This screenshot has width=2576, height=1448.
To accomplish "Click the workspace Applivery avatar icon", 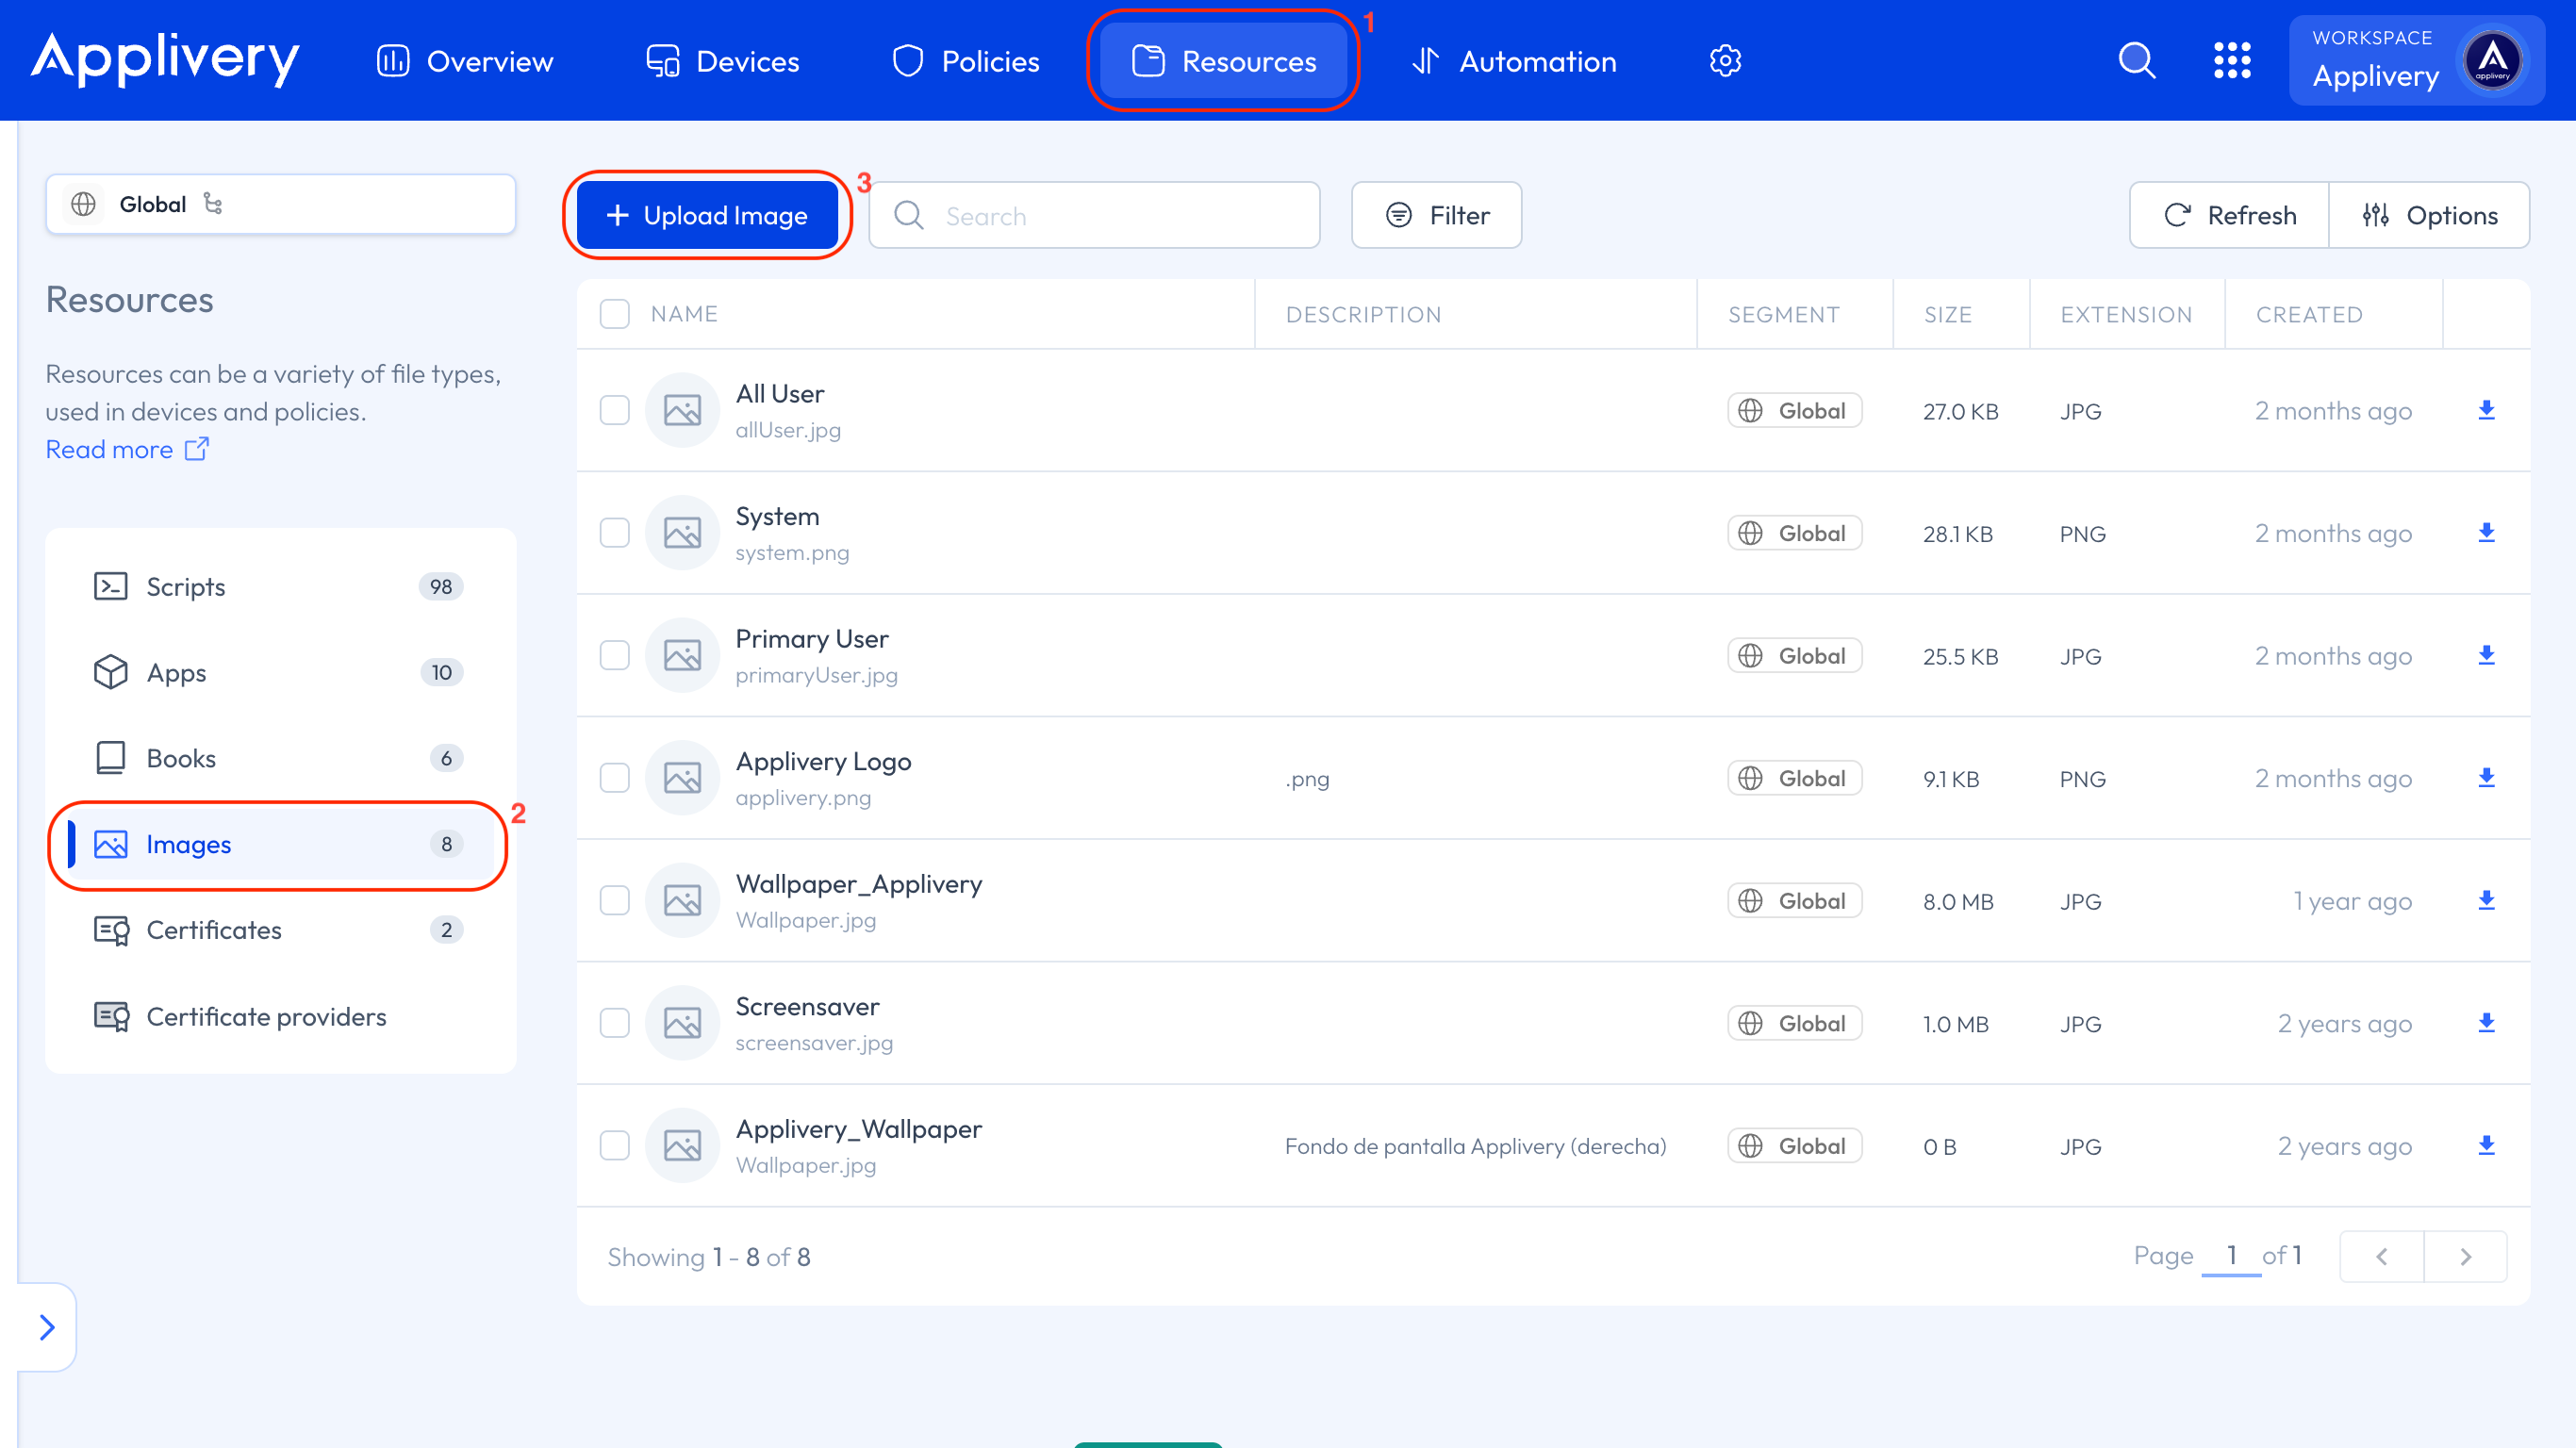I will point(2492,61).
